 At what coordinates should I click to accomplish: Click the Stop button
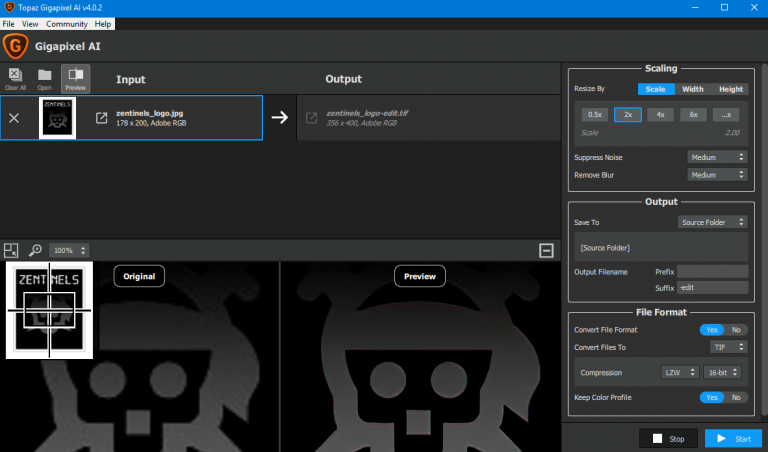[x=668, y=439]
